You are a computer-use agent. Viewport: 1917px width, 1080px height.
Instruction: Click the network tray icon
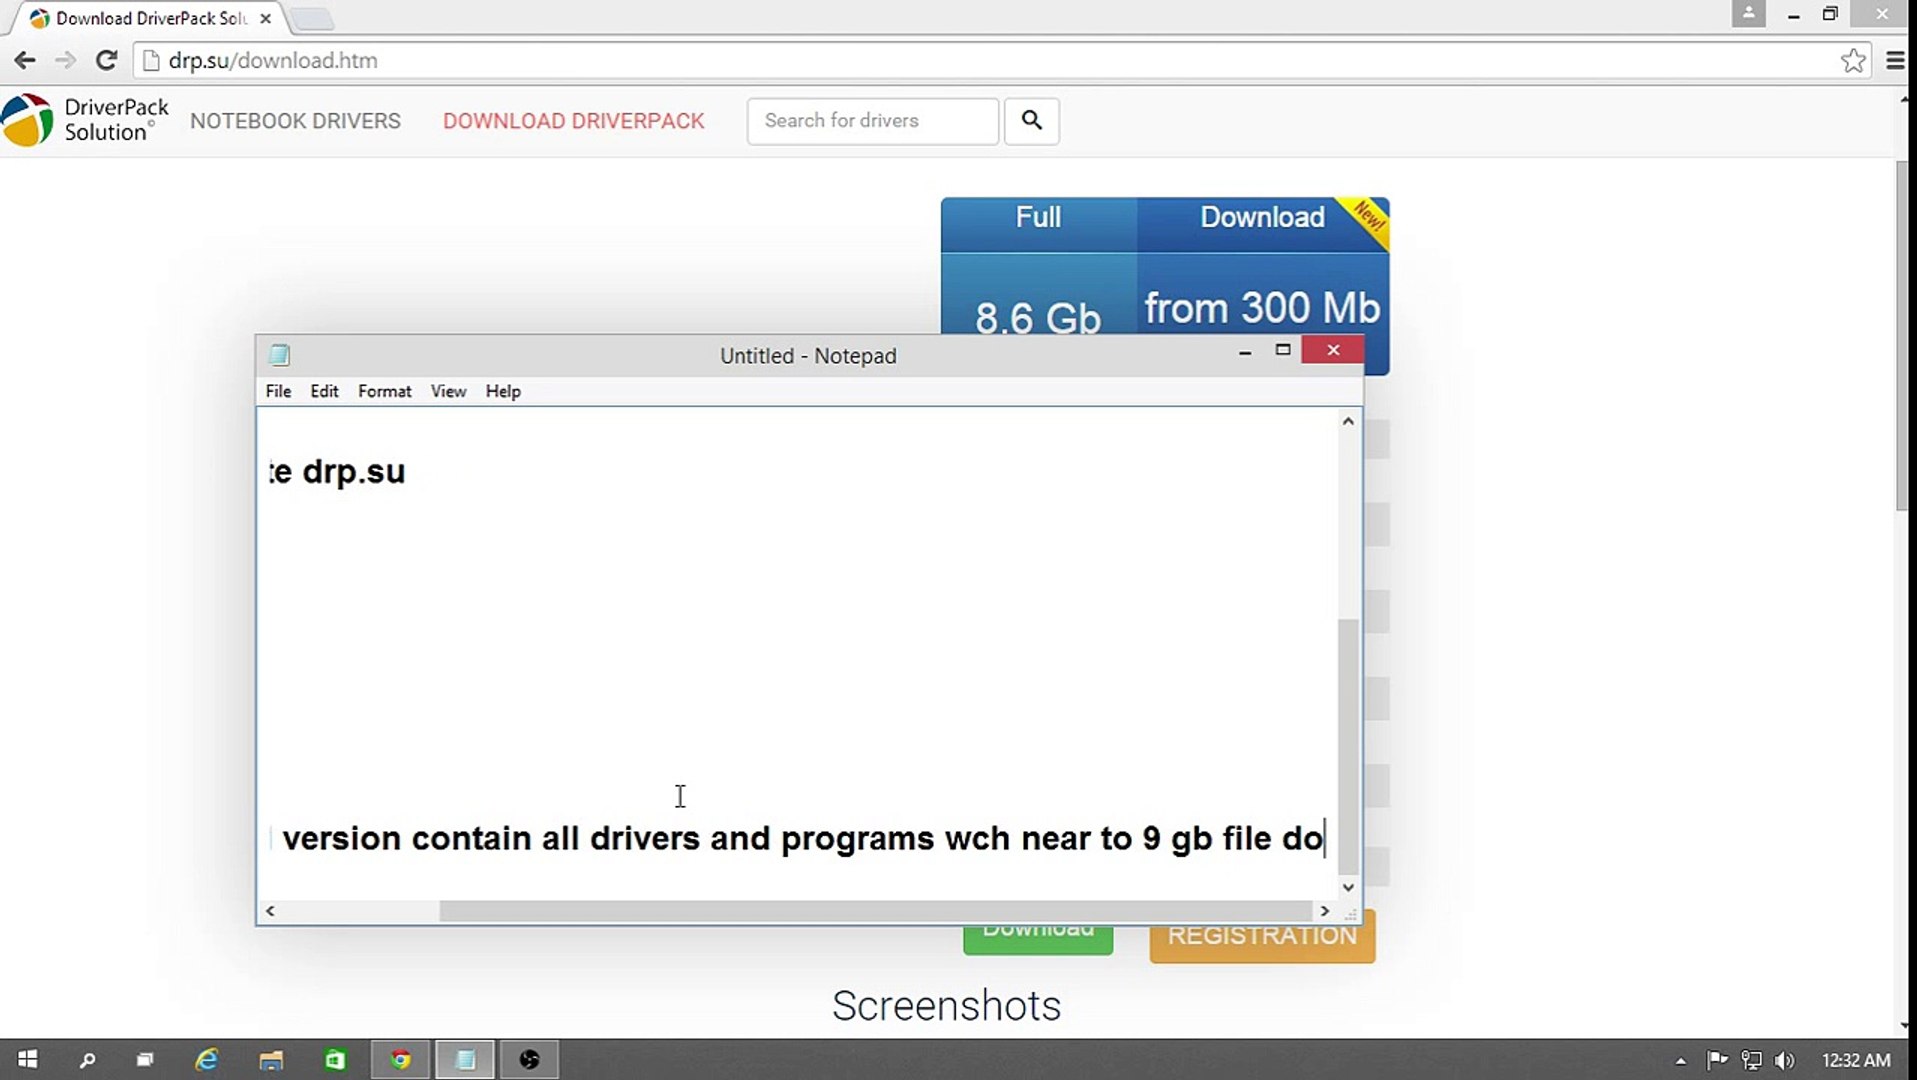(x=1751, y=1060)
